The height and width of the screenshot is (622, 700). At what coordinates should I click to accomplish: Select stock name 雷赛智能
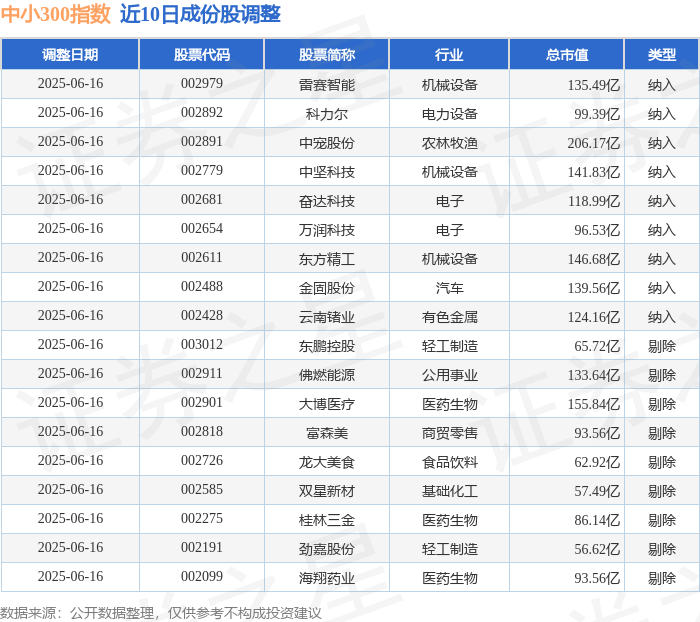(327, 85)
